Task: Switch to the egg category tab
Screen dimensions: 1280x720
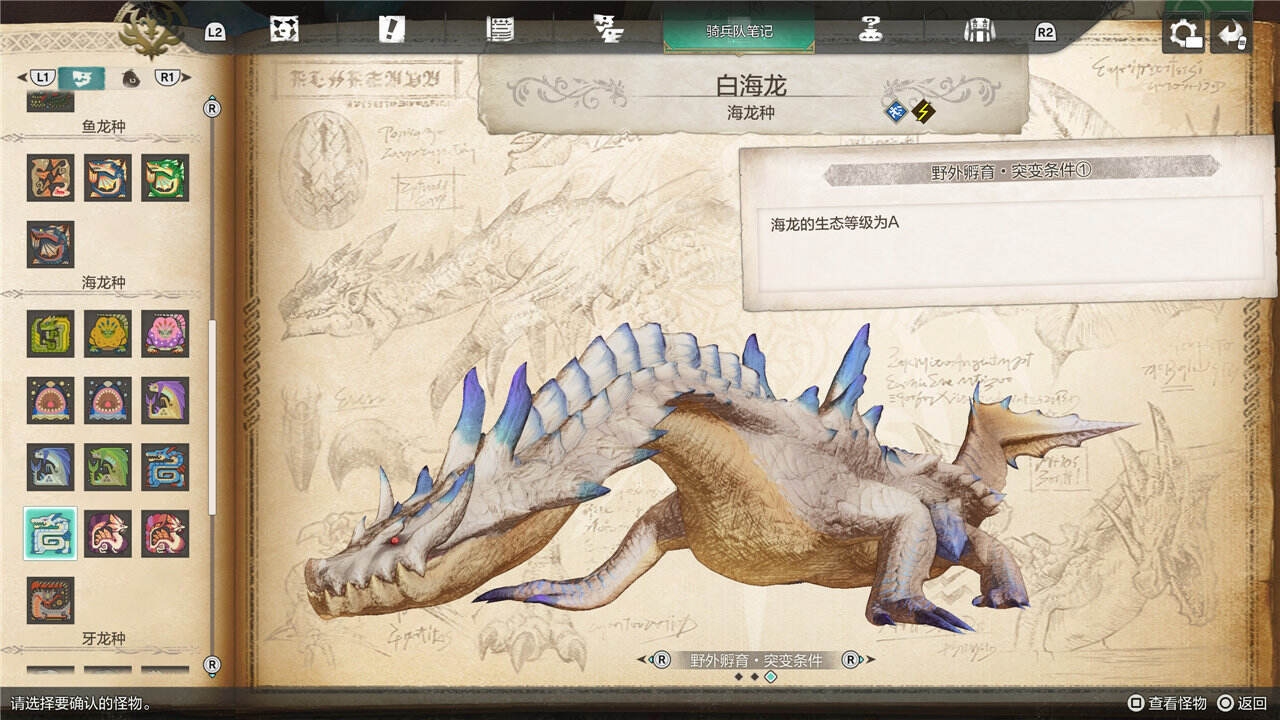Action: pos(130,77)
